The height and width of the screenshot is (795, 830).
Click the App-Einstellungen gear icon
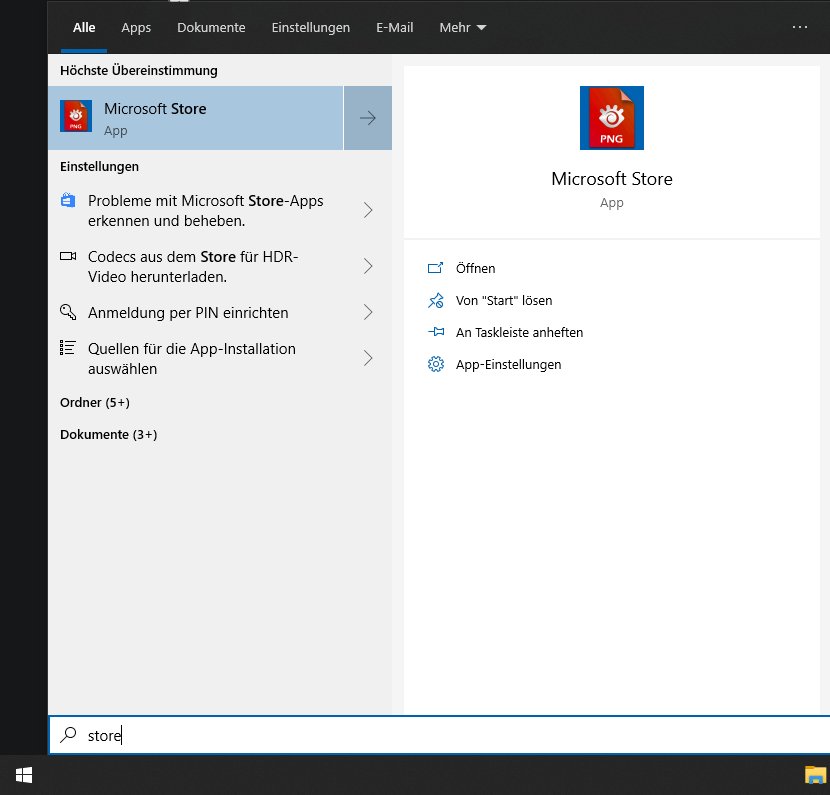[x=436, y=364]
